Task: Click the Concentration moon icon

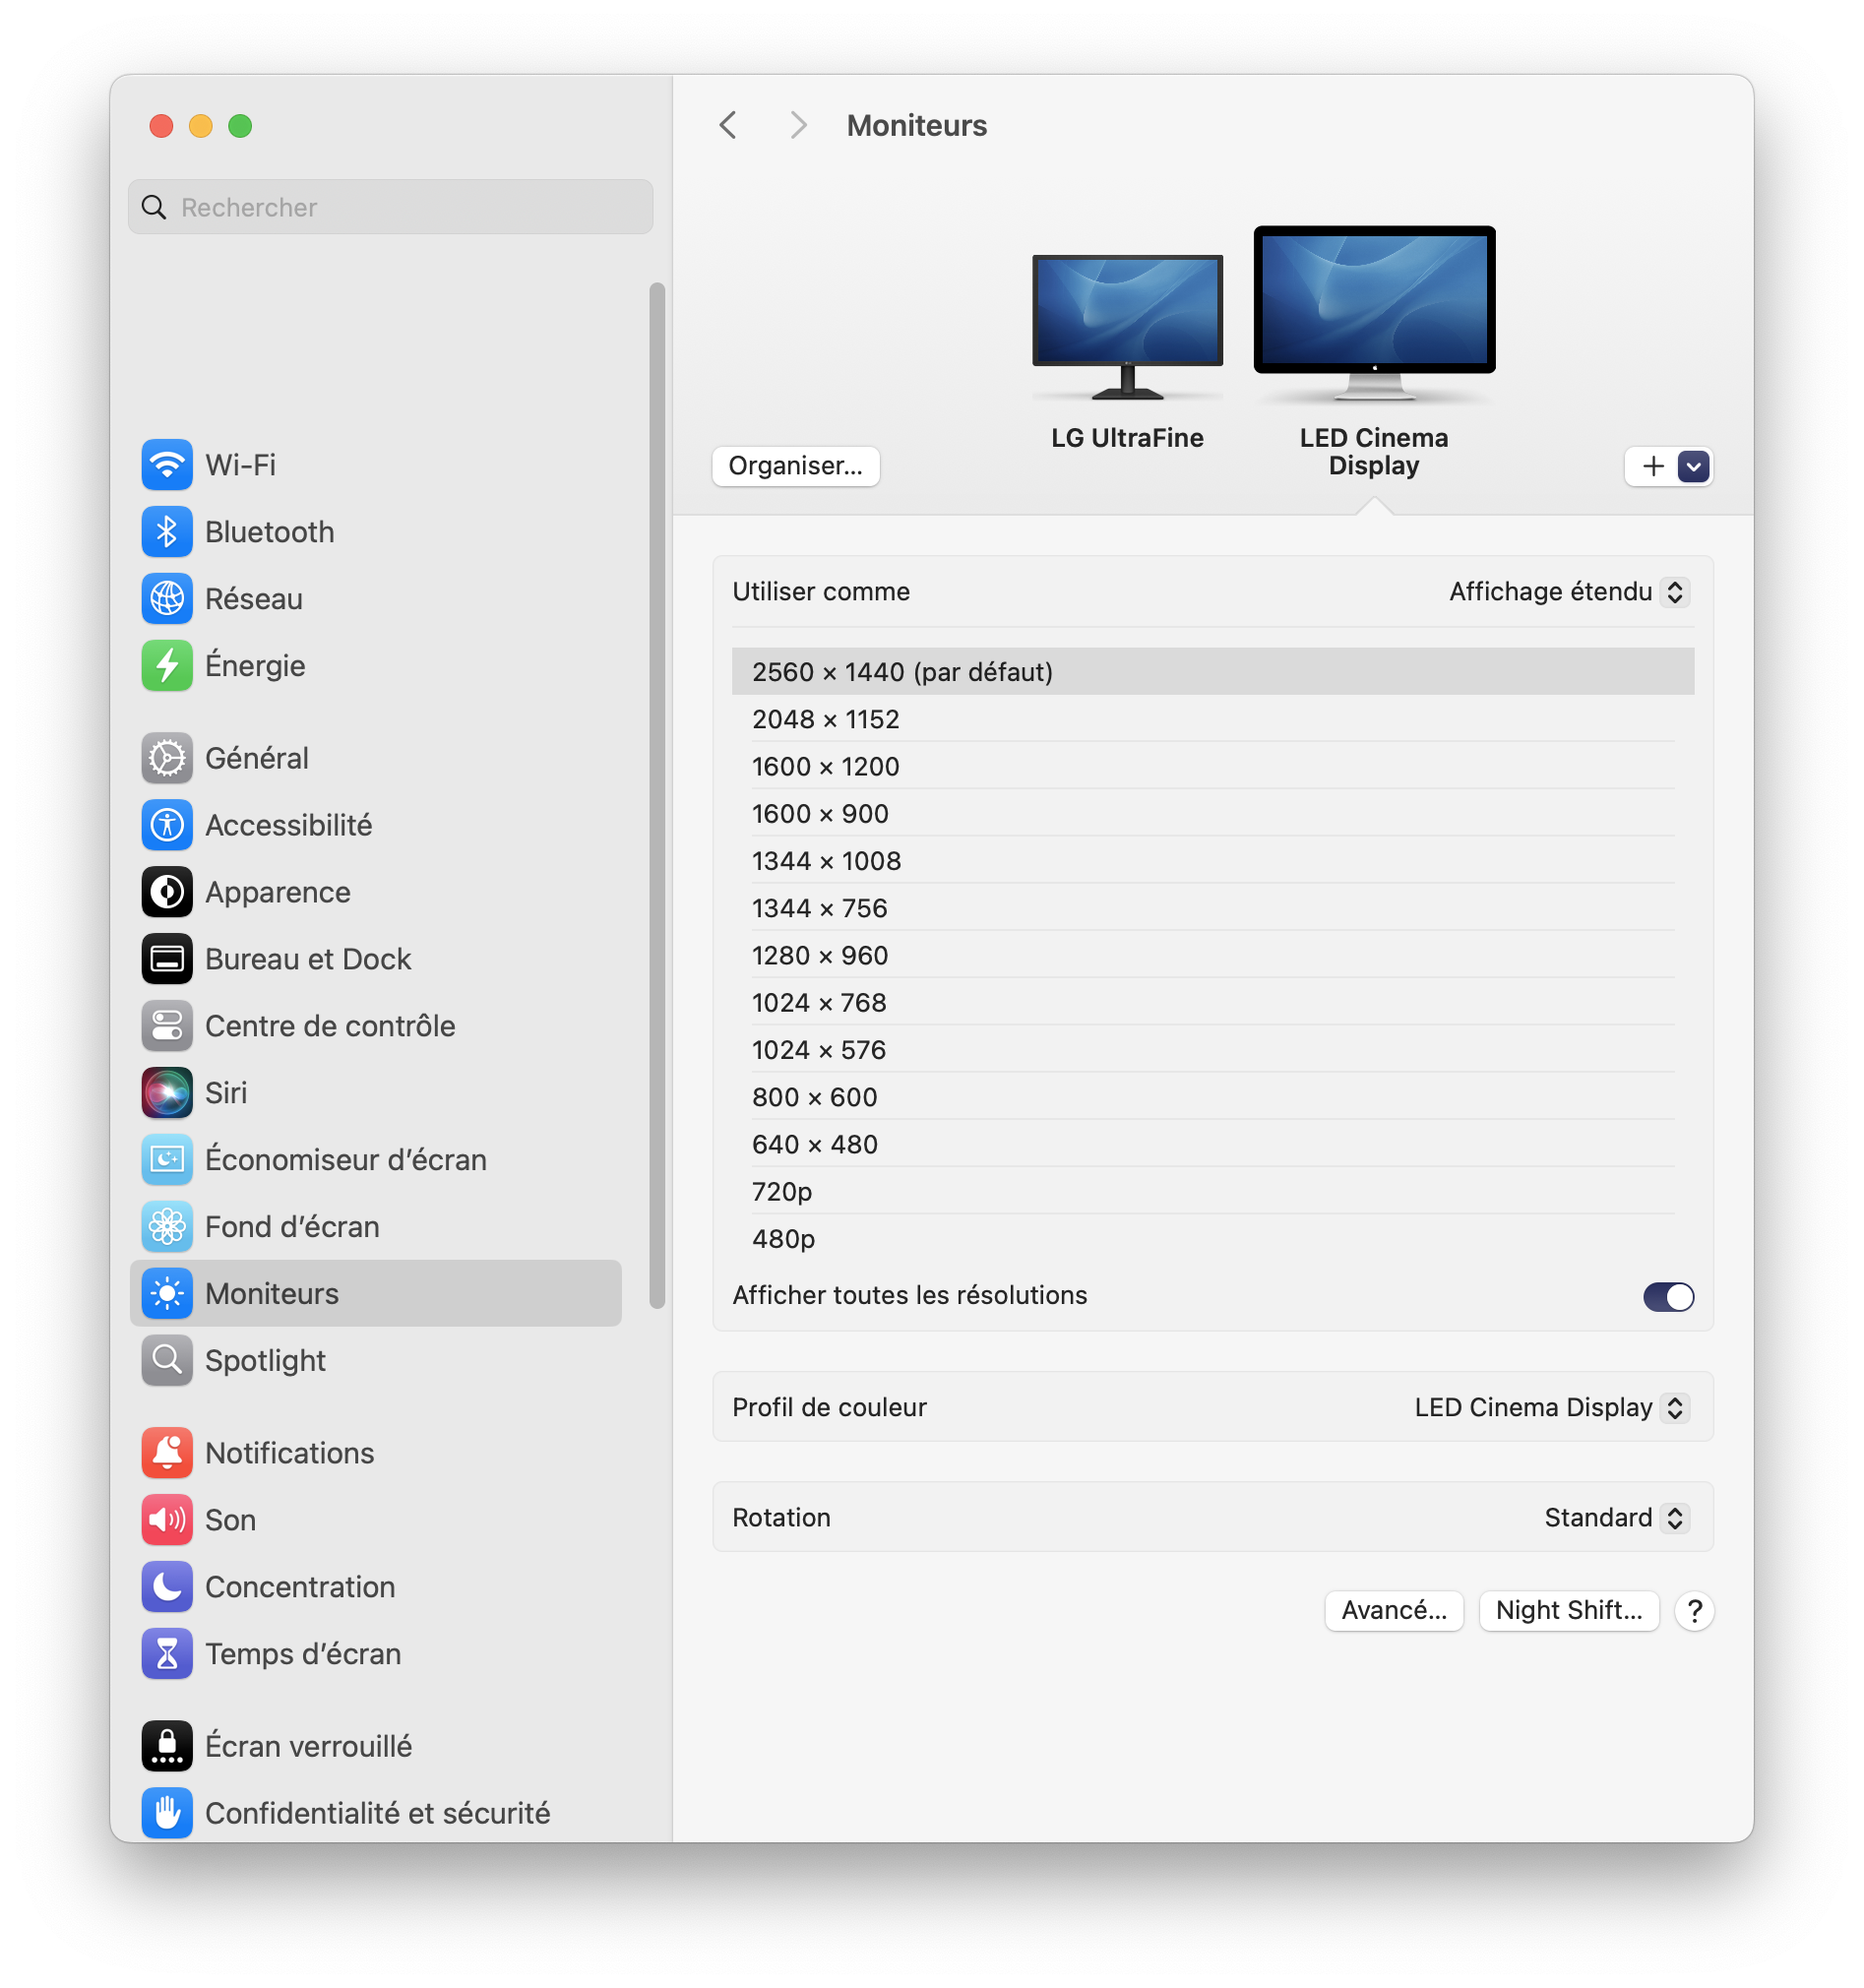Action: [167, 1587]
